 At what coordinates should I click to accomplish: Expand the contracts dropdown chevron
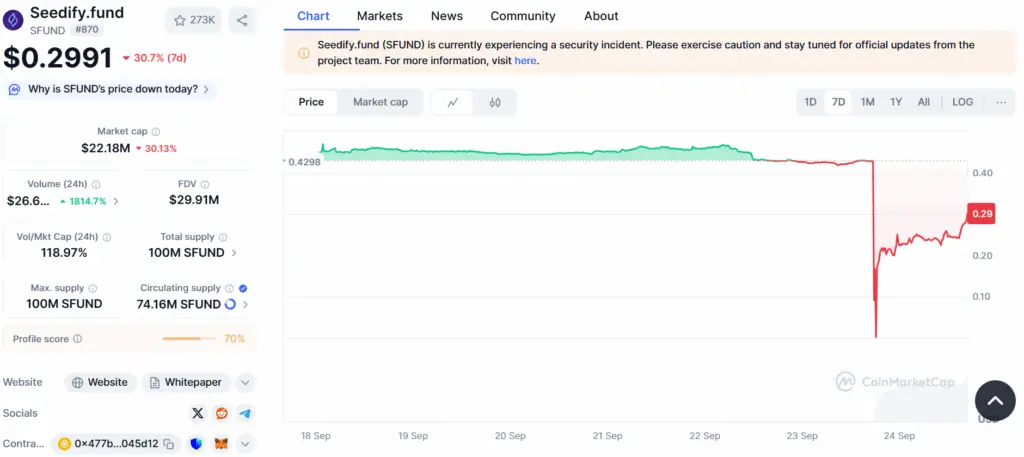[x=245, y=443]
